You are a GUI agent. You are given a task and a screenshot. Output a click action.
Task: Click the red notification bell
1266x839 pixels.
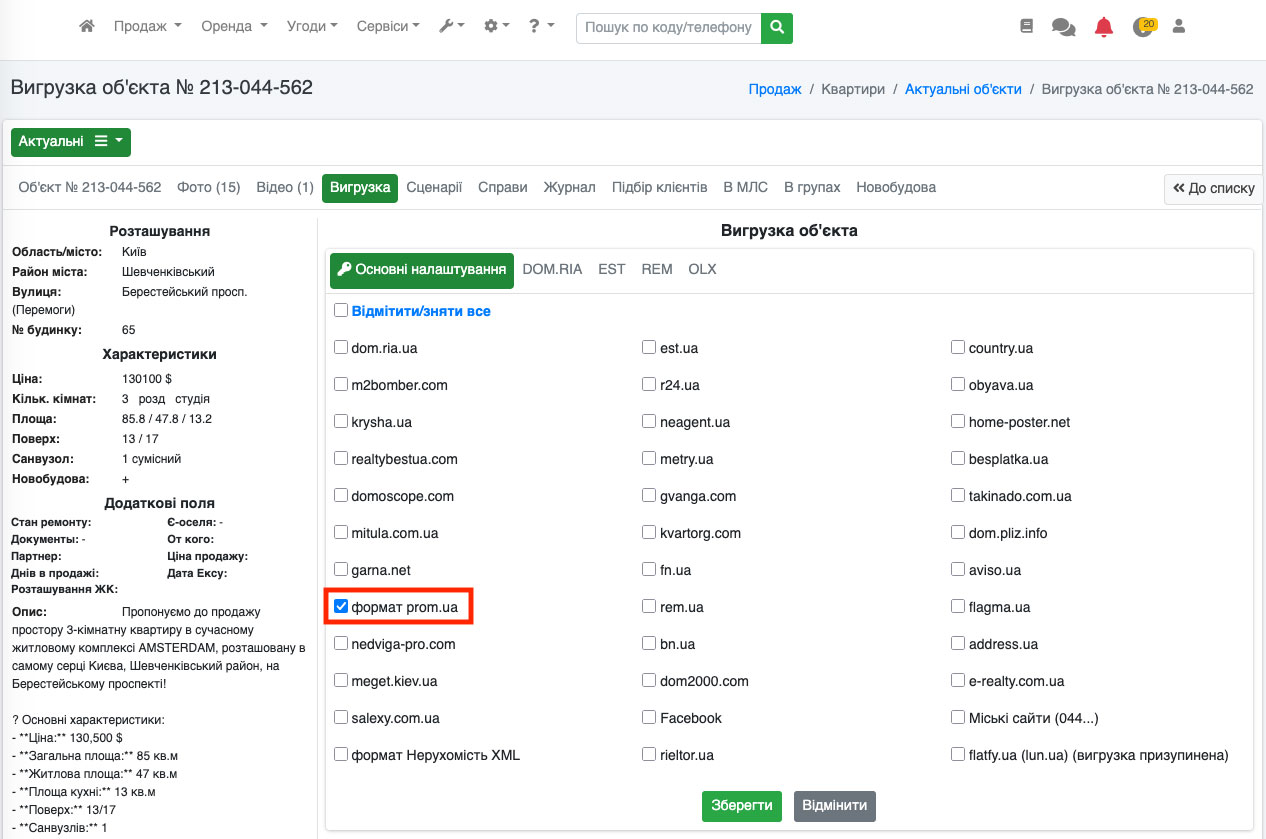click(x=1104, y=27)
